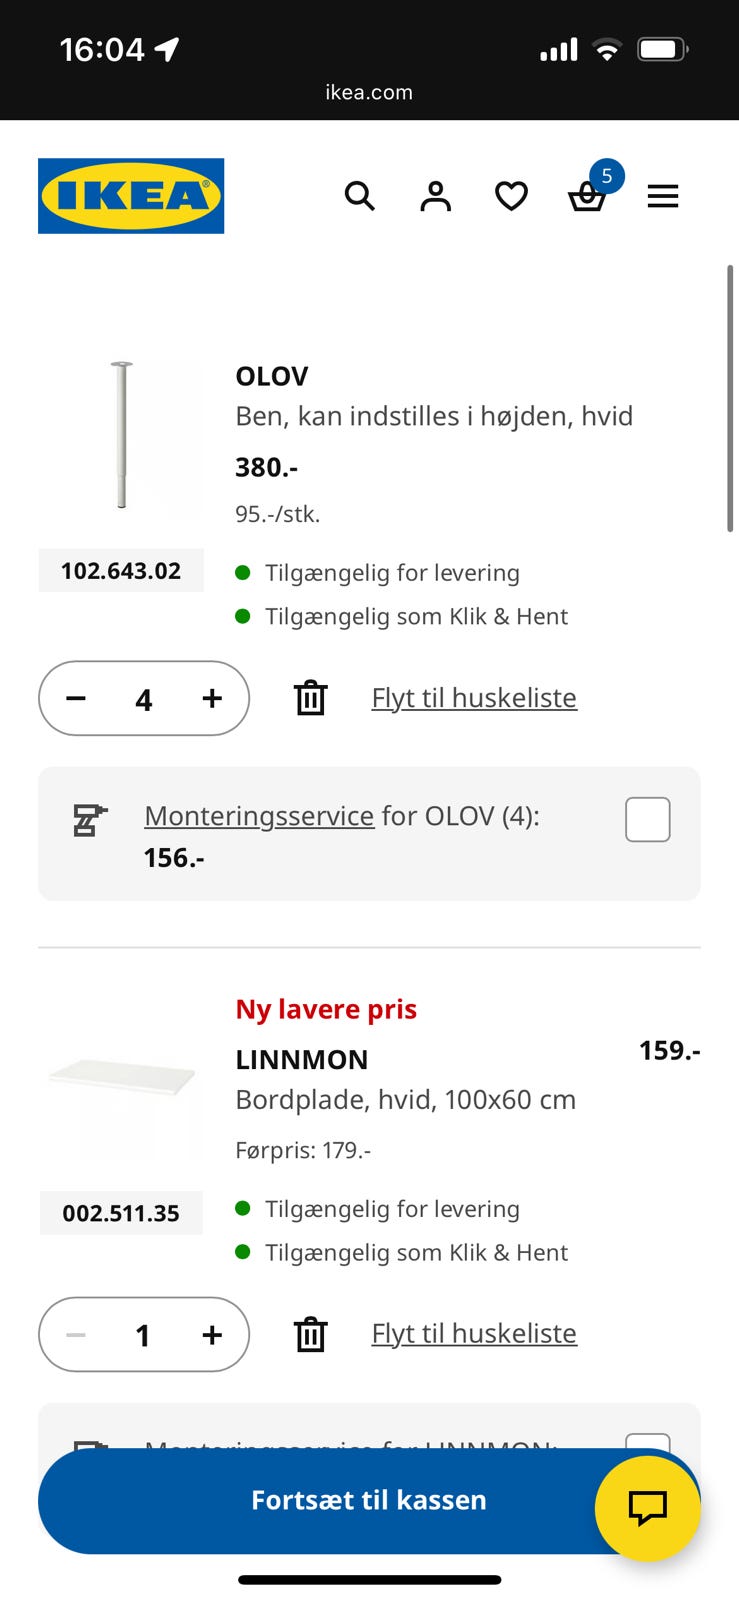The width and height of the screenshot is (739, 1600).
Task: Delete LINNMON using the trash icon
Action: (311, 1334)
